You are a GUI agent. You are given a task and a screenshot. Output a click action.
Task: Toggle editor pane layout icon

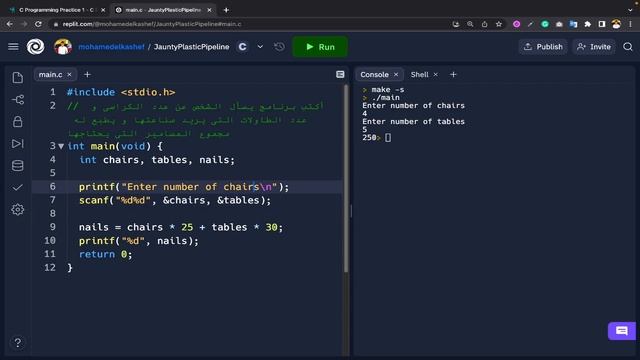[x=340, y=74]
